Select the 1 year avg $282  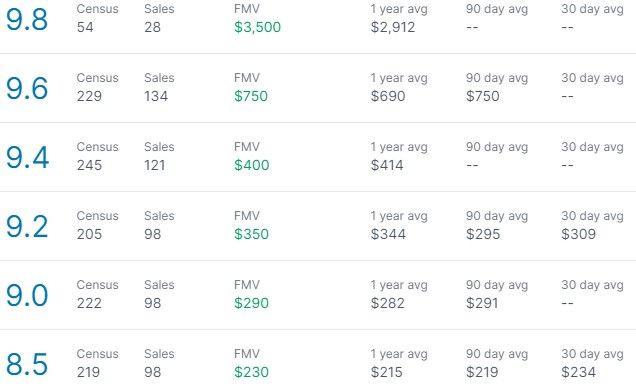tap(387, 303)
